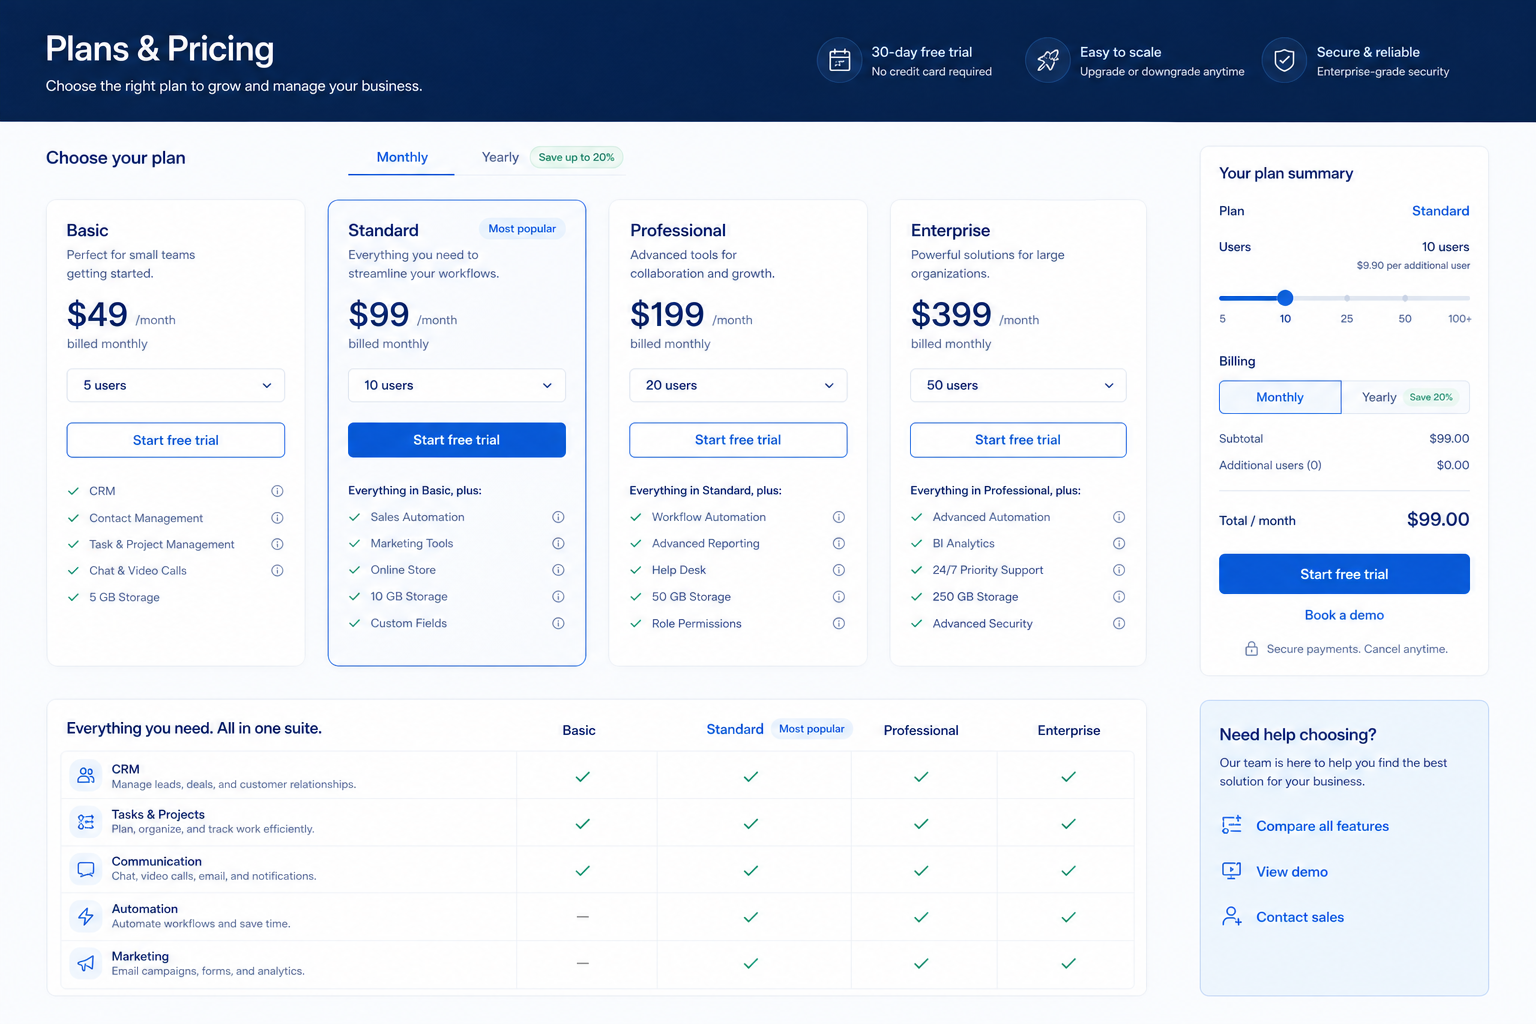Open info icon beside Workflow Automation
The height and width of the screenshot is (1024, 1536).
pos(839,517)
